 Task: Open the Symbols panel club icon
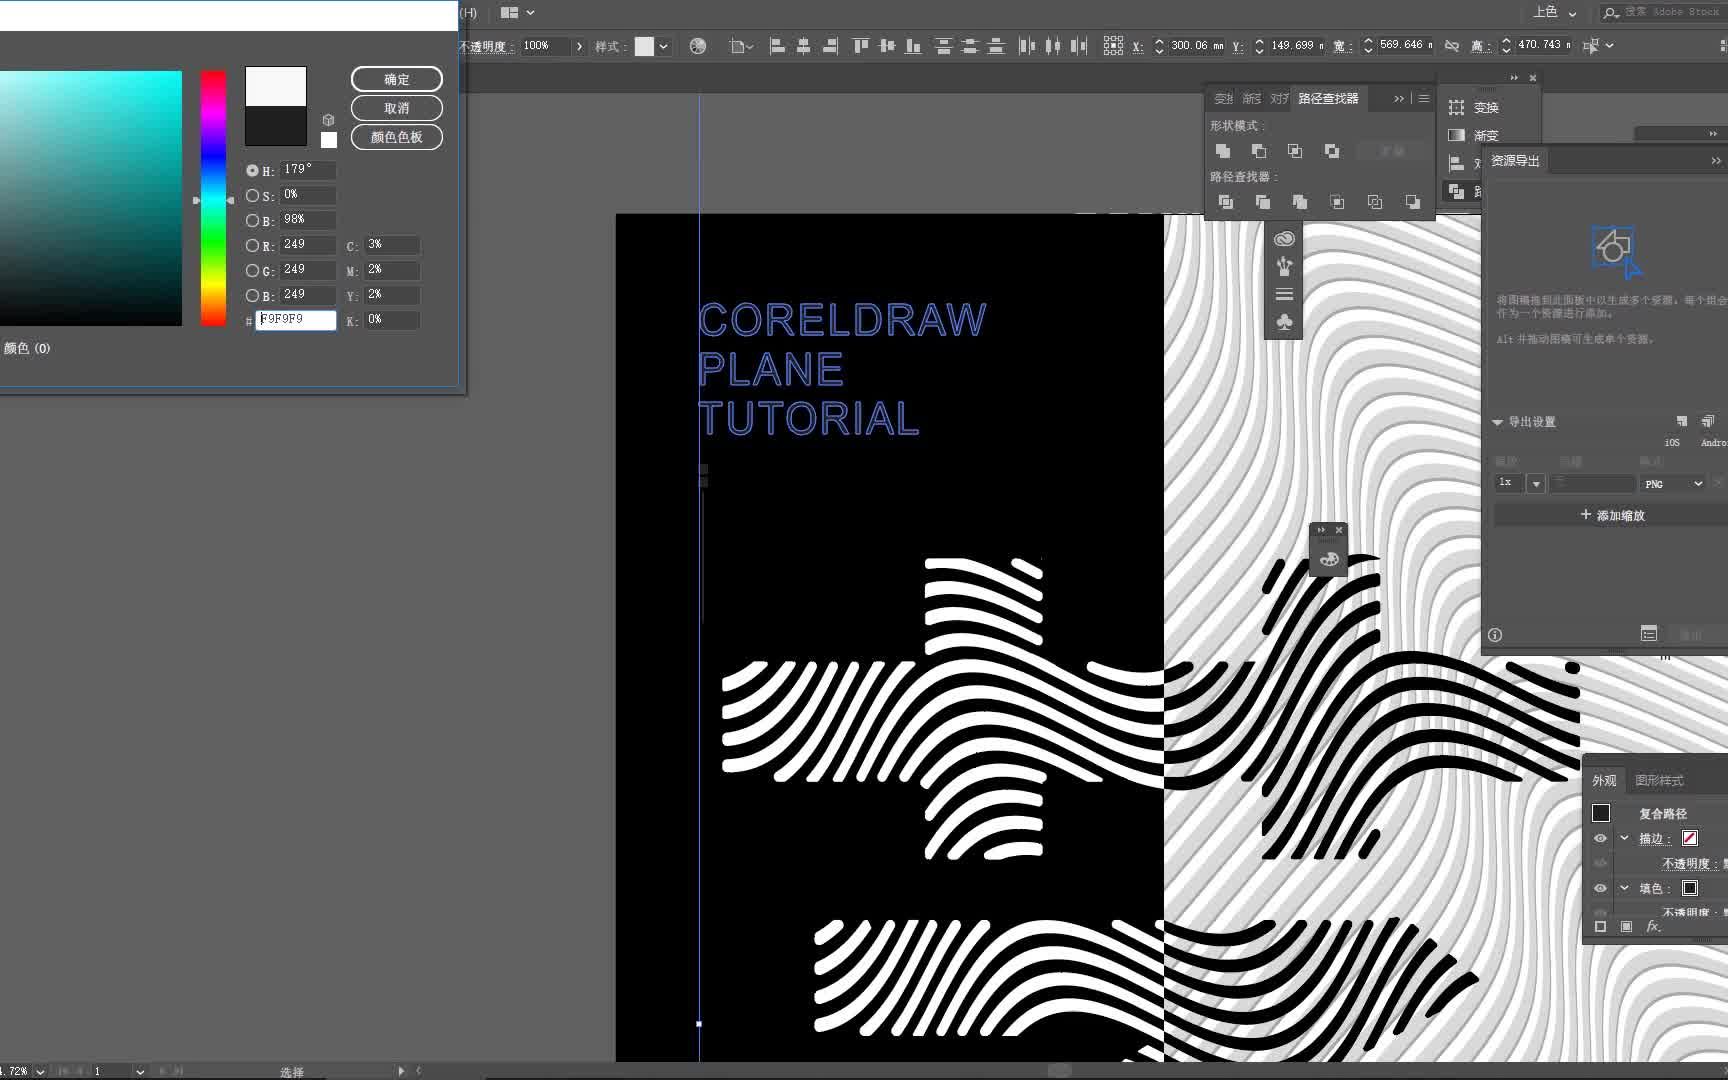pyautogui.click(x=1284, y=322)
